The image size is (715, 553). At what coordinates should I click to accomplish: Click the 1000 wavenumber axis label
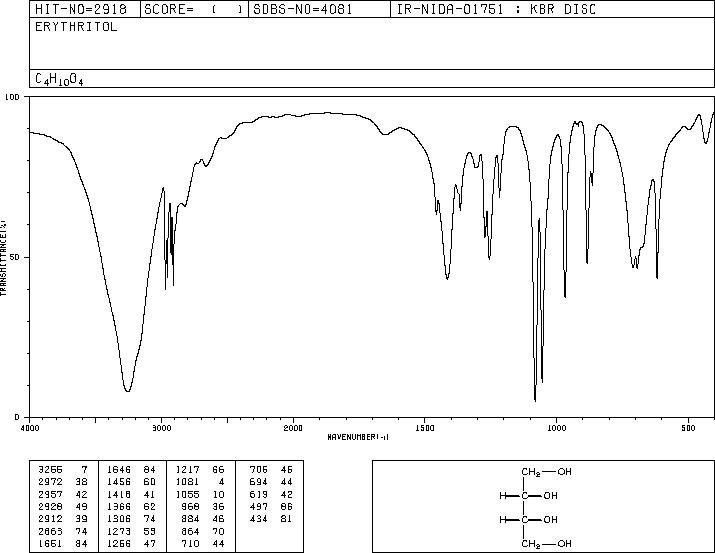pos(556,428)
